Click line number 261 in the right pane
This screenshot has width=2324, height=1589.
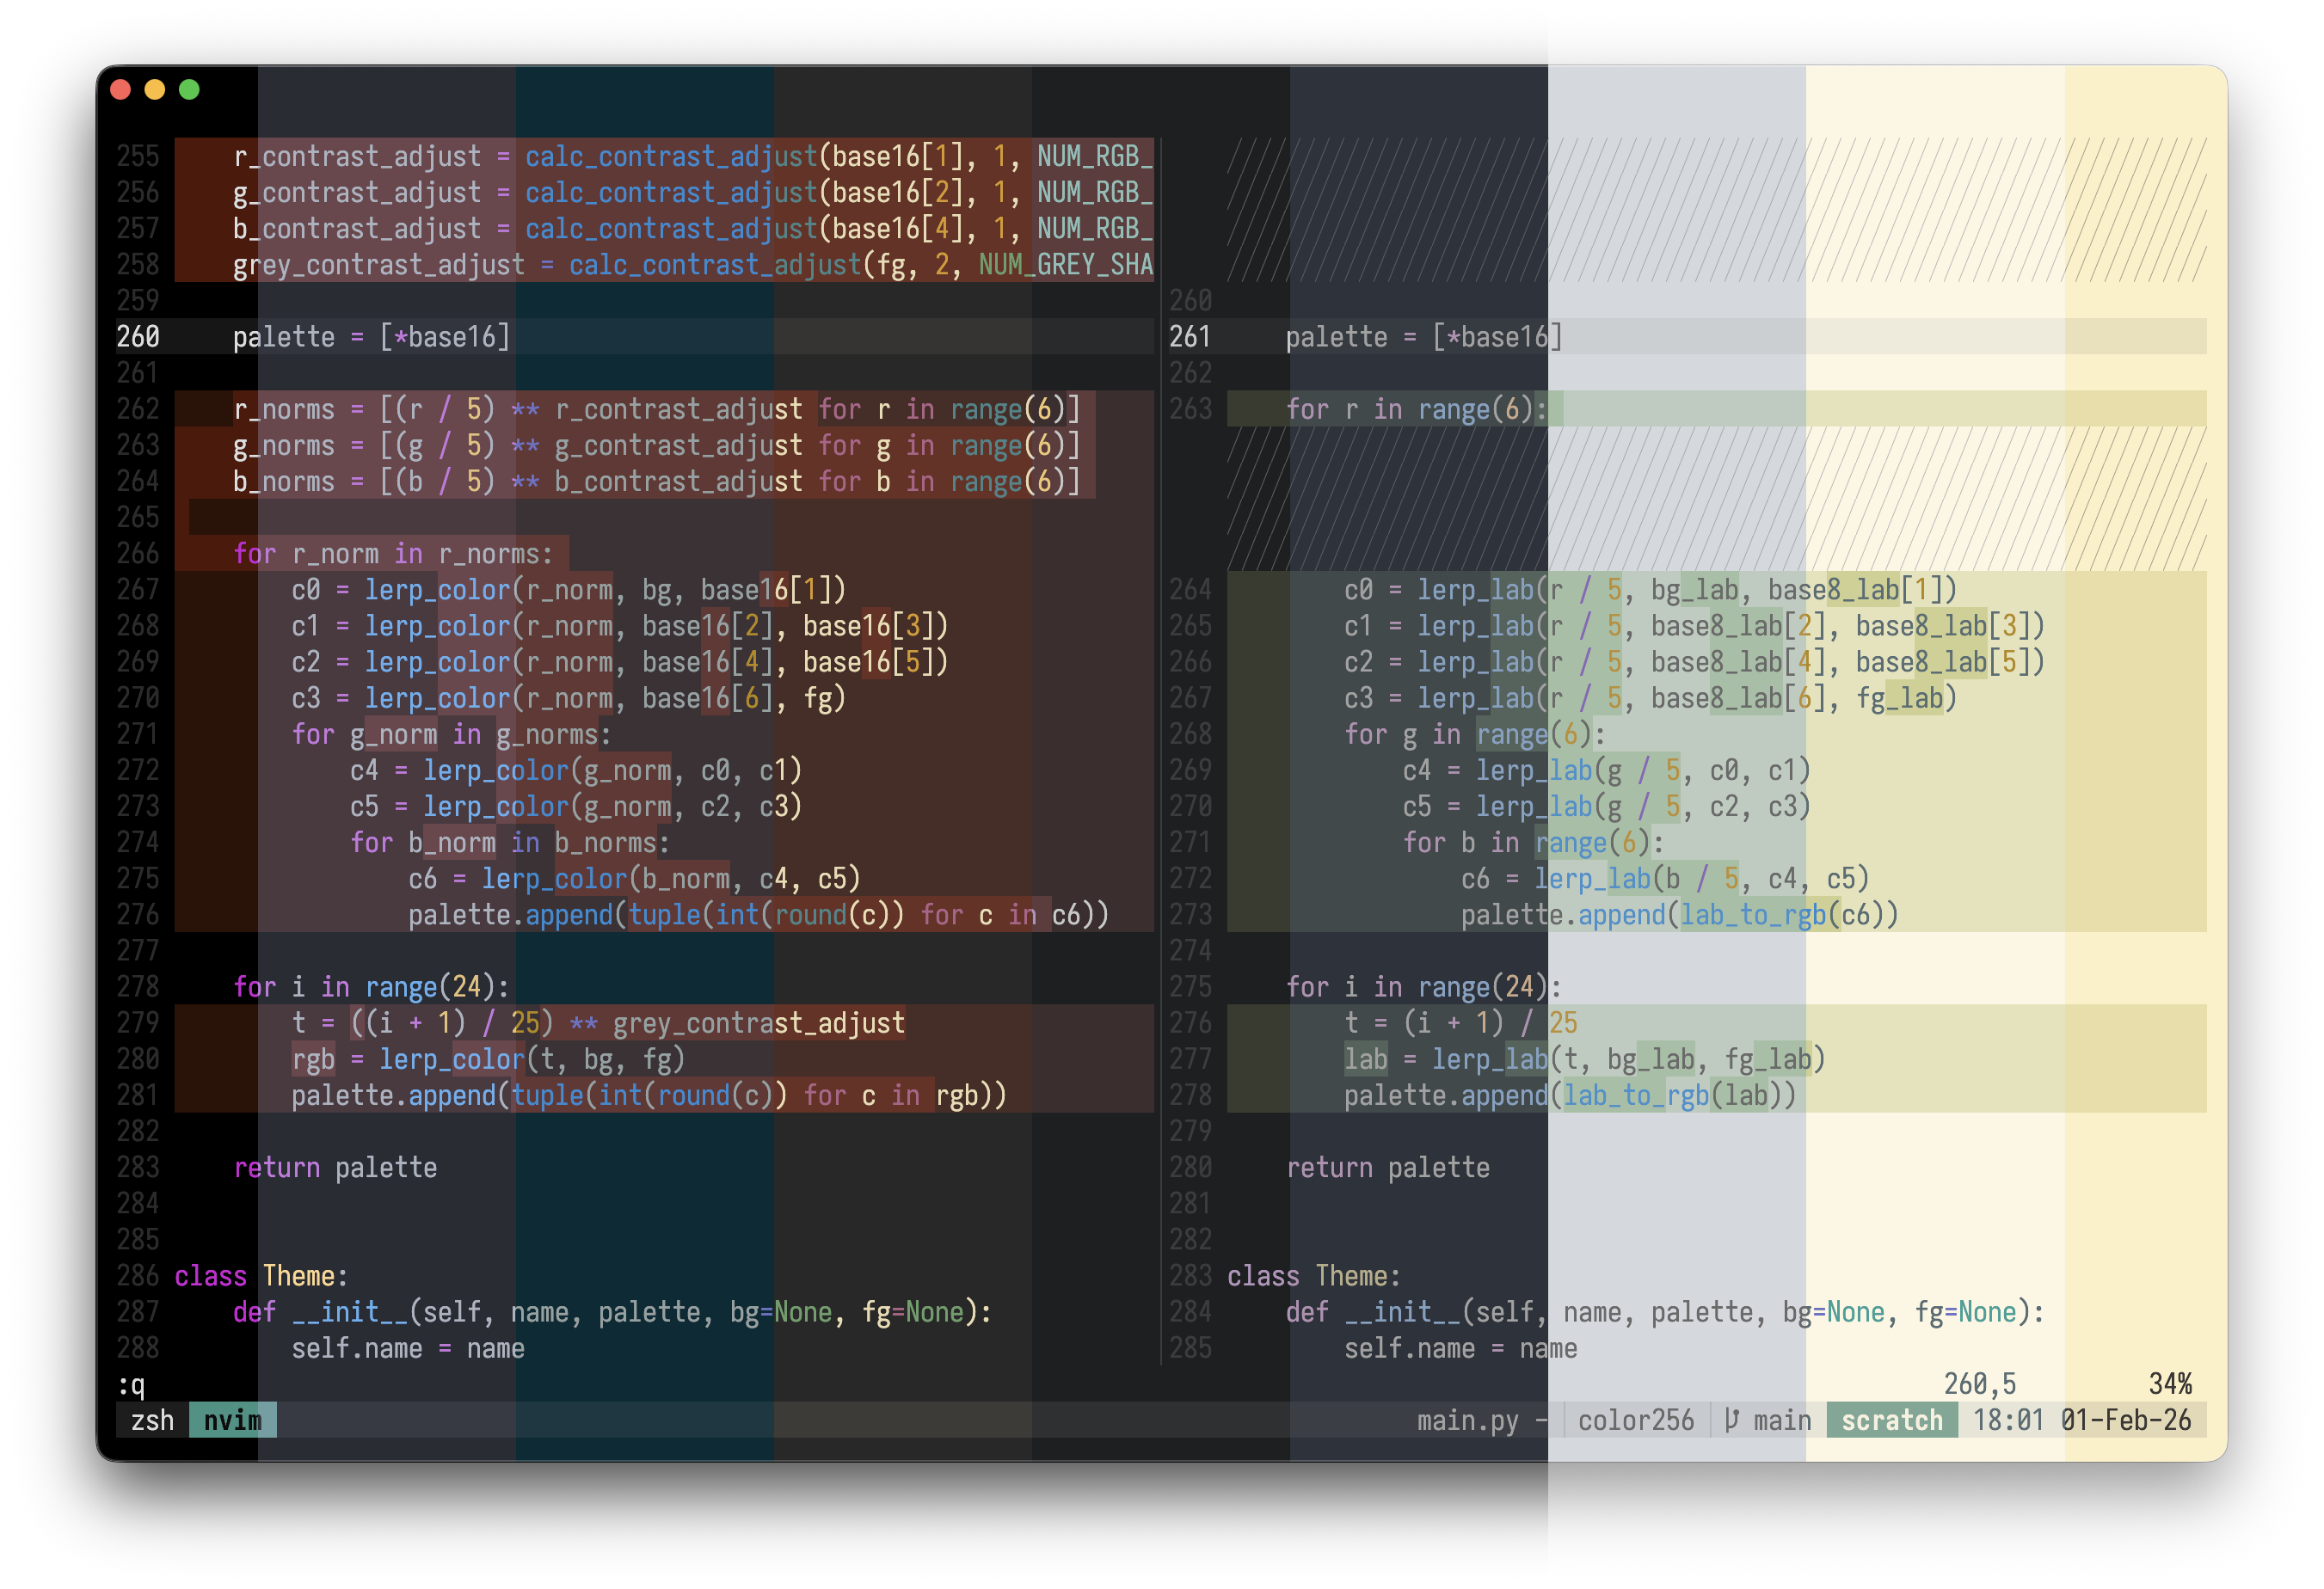1191,337
